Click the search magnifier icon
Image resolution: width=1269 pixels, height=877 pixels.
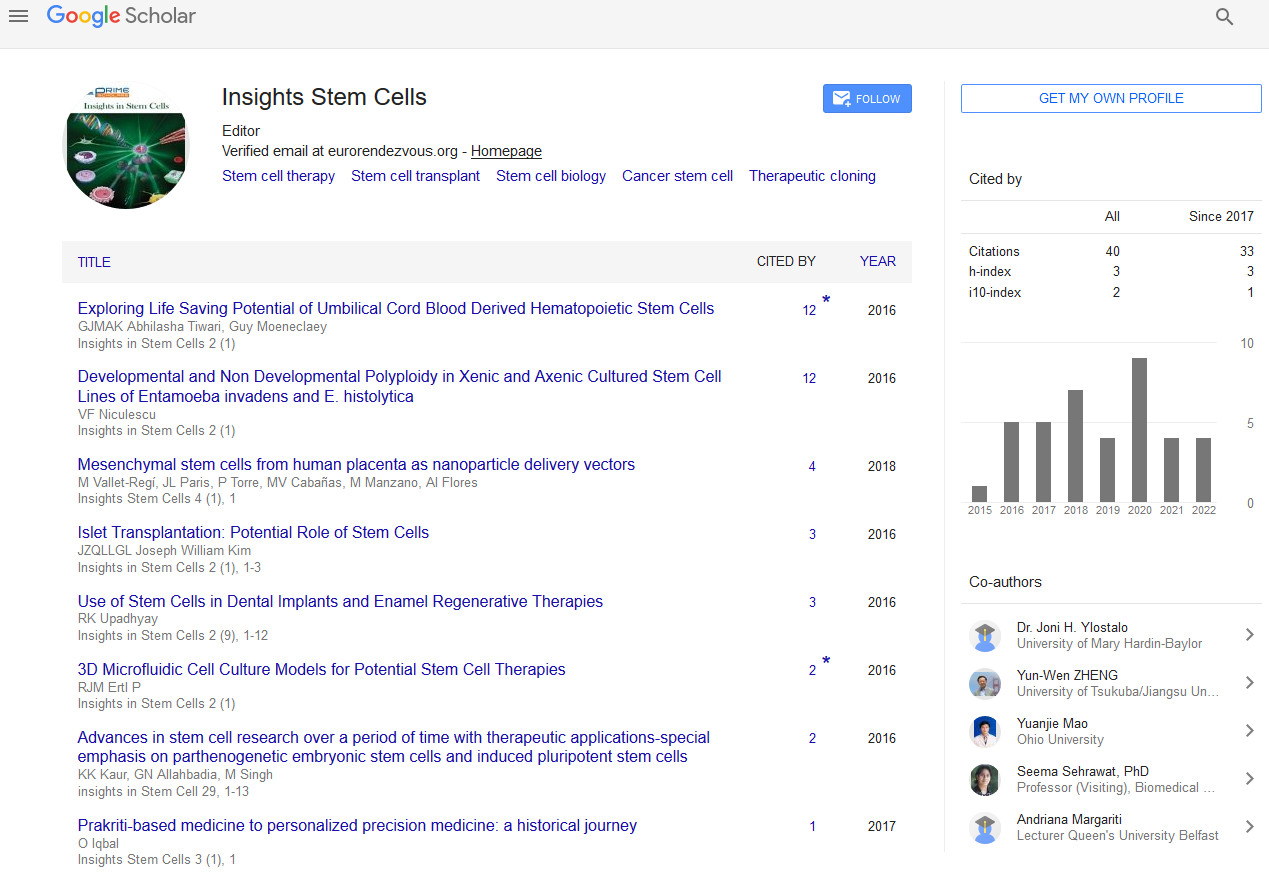click(x=1224, y=17)
